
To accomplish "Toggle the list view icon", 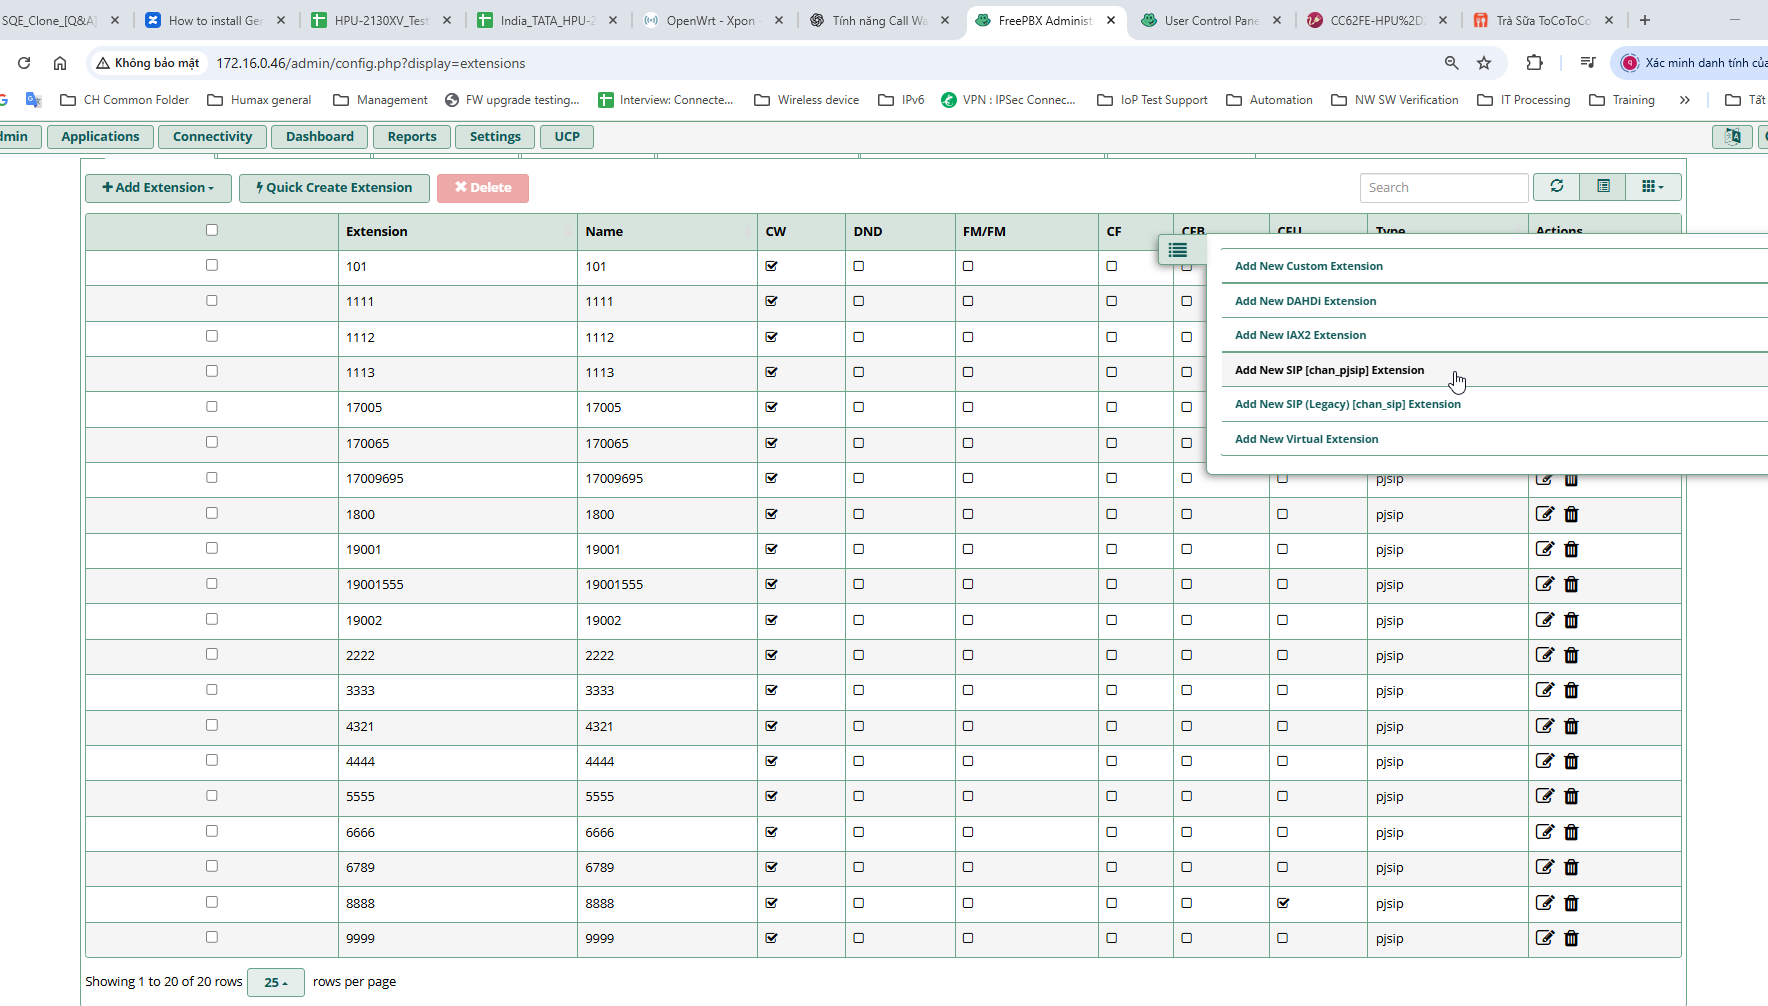I will 1603,187.
